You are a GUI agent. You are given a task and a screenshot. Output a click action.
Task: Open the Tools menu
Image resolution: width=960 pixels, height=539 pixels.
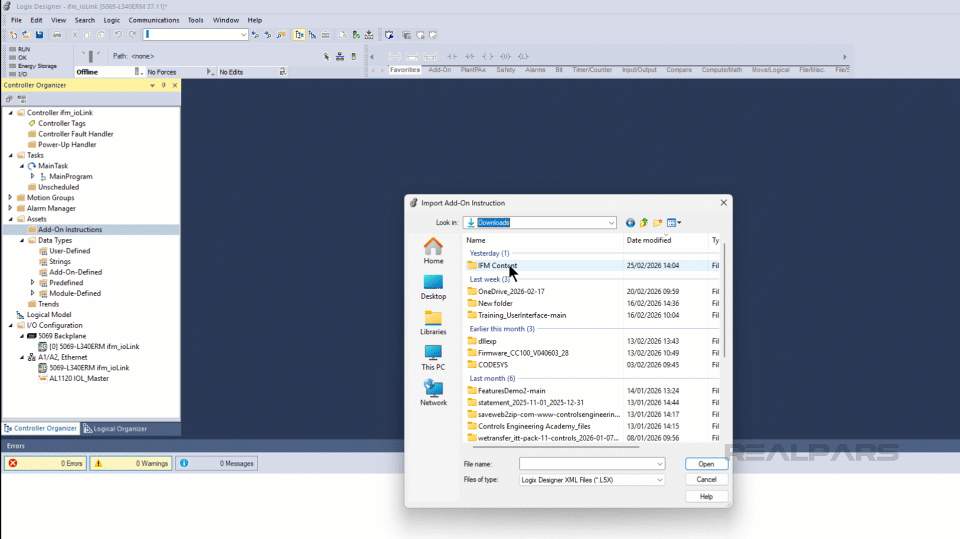195,20
